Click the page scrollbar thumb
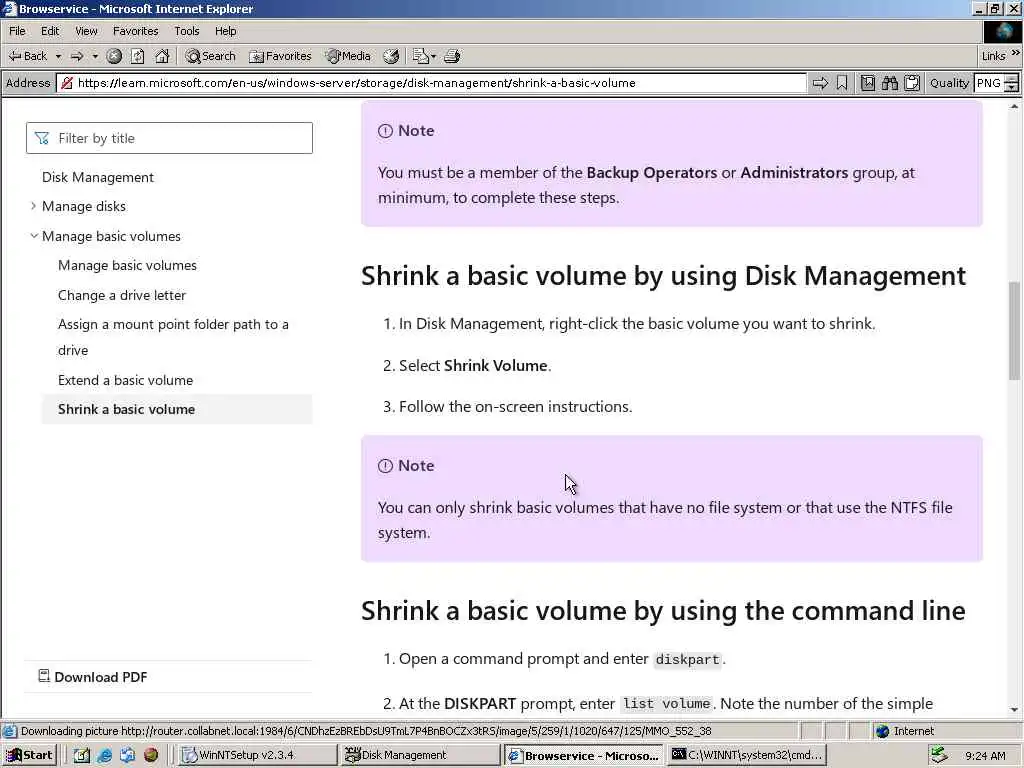This screenshot has height=768, width=1024. (1014, 330)
